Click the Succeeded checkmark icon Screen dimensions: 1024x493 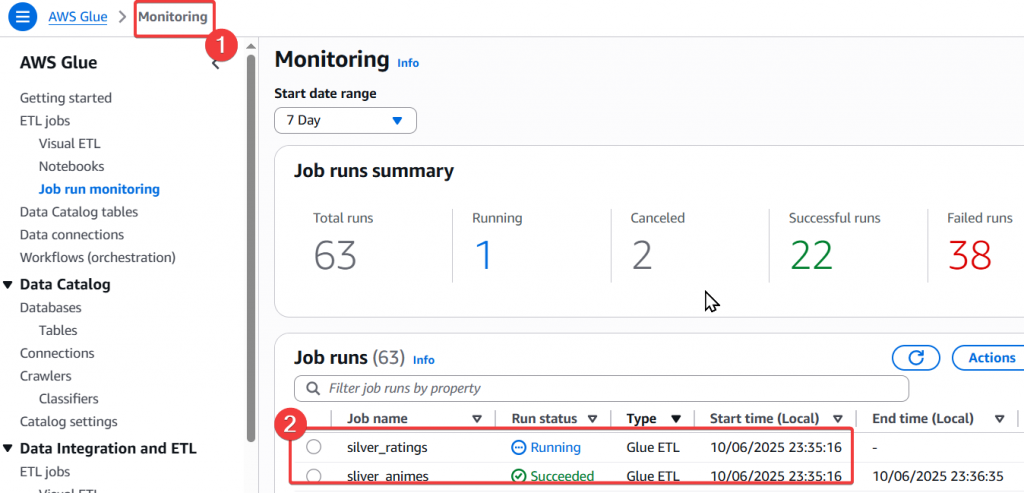519,476
